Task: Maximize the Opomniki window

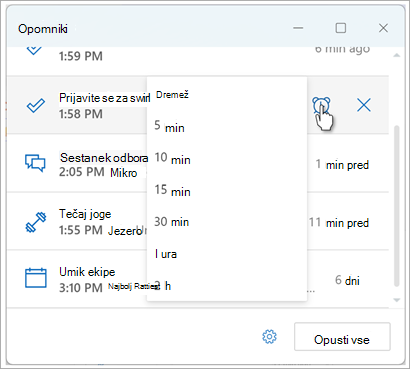Action: [340, 28]
